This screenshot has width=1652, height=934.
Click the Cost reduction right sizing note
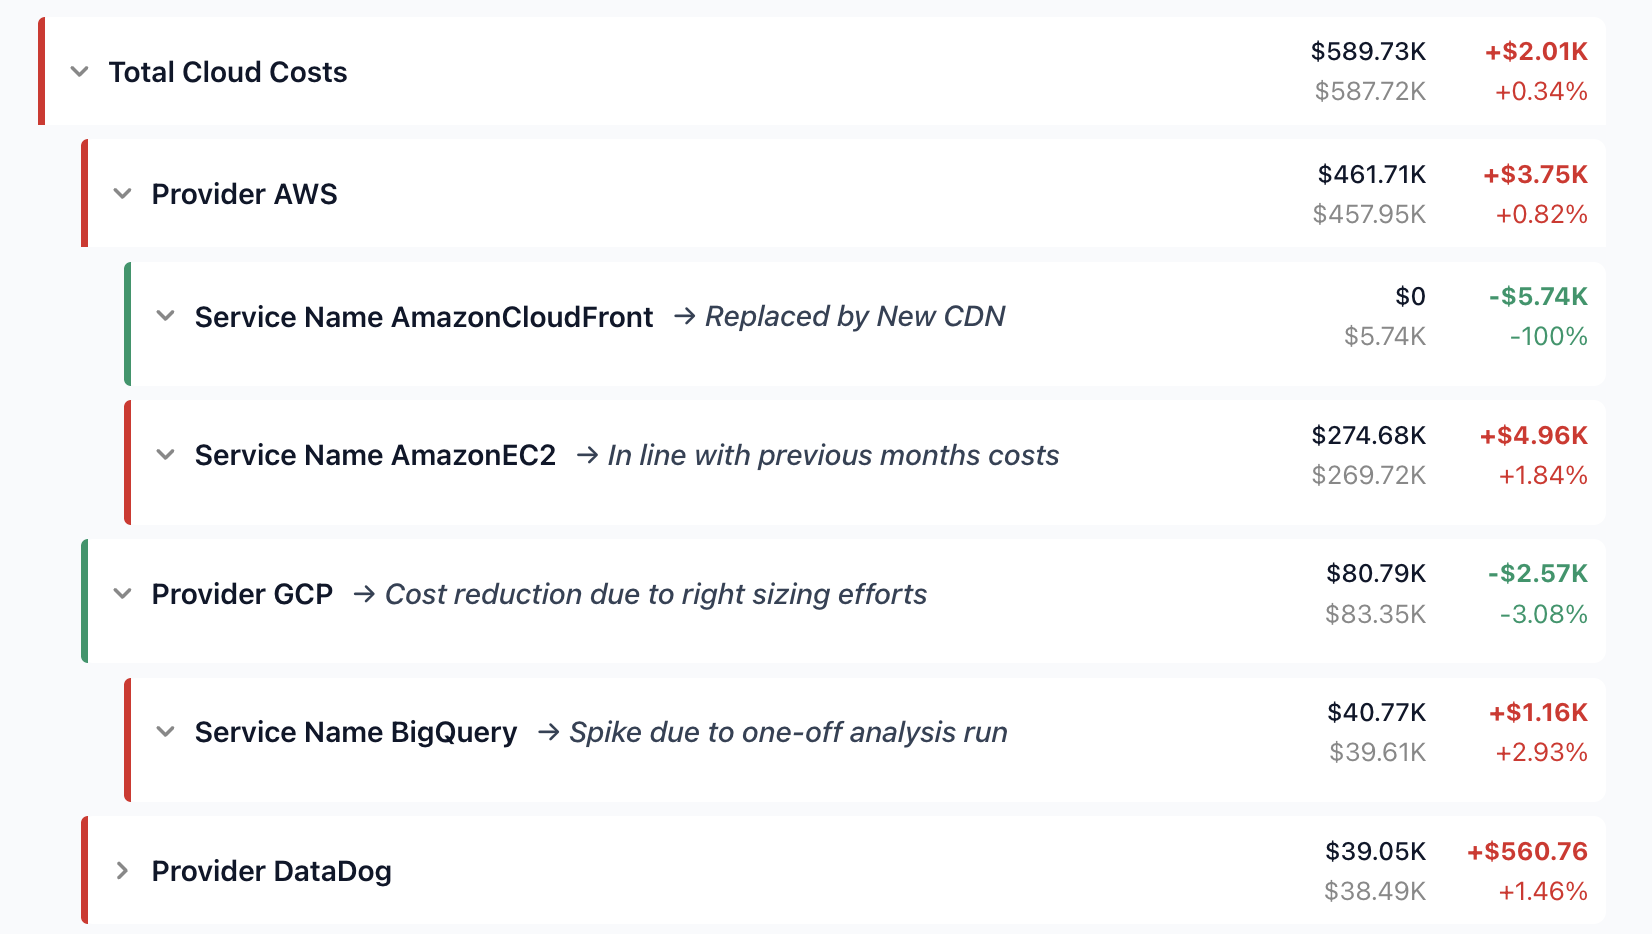coord(656,593)
